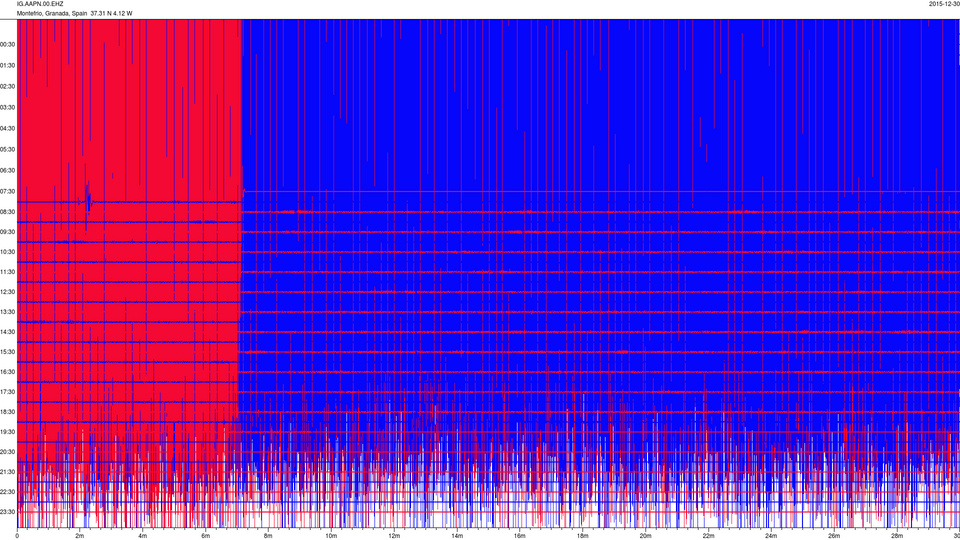Select the 11:30 time row label
This screenshot has width=960, height=540.
(7, 272)
